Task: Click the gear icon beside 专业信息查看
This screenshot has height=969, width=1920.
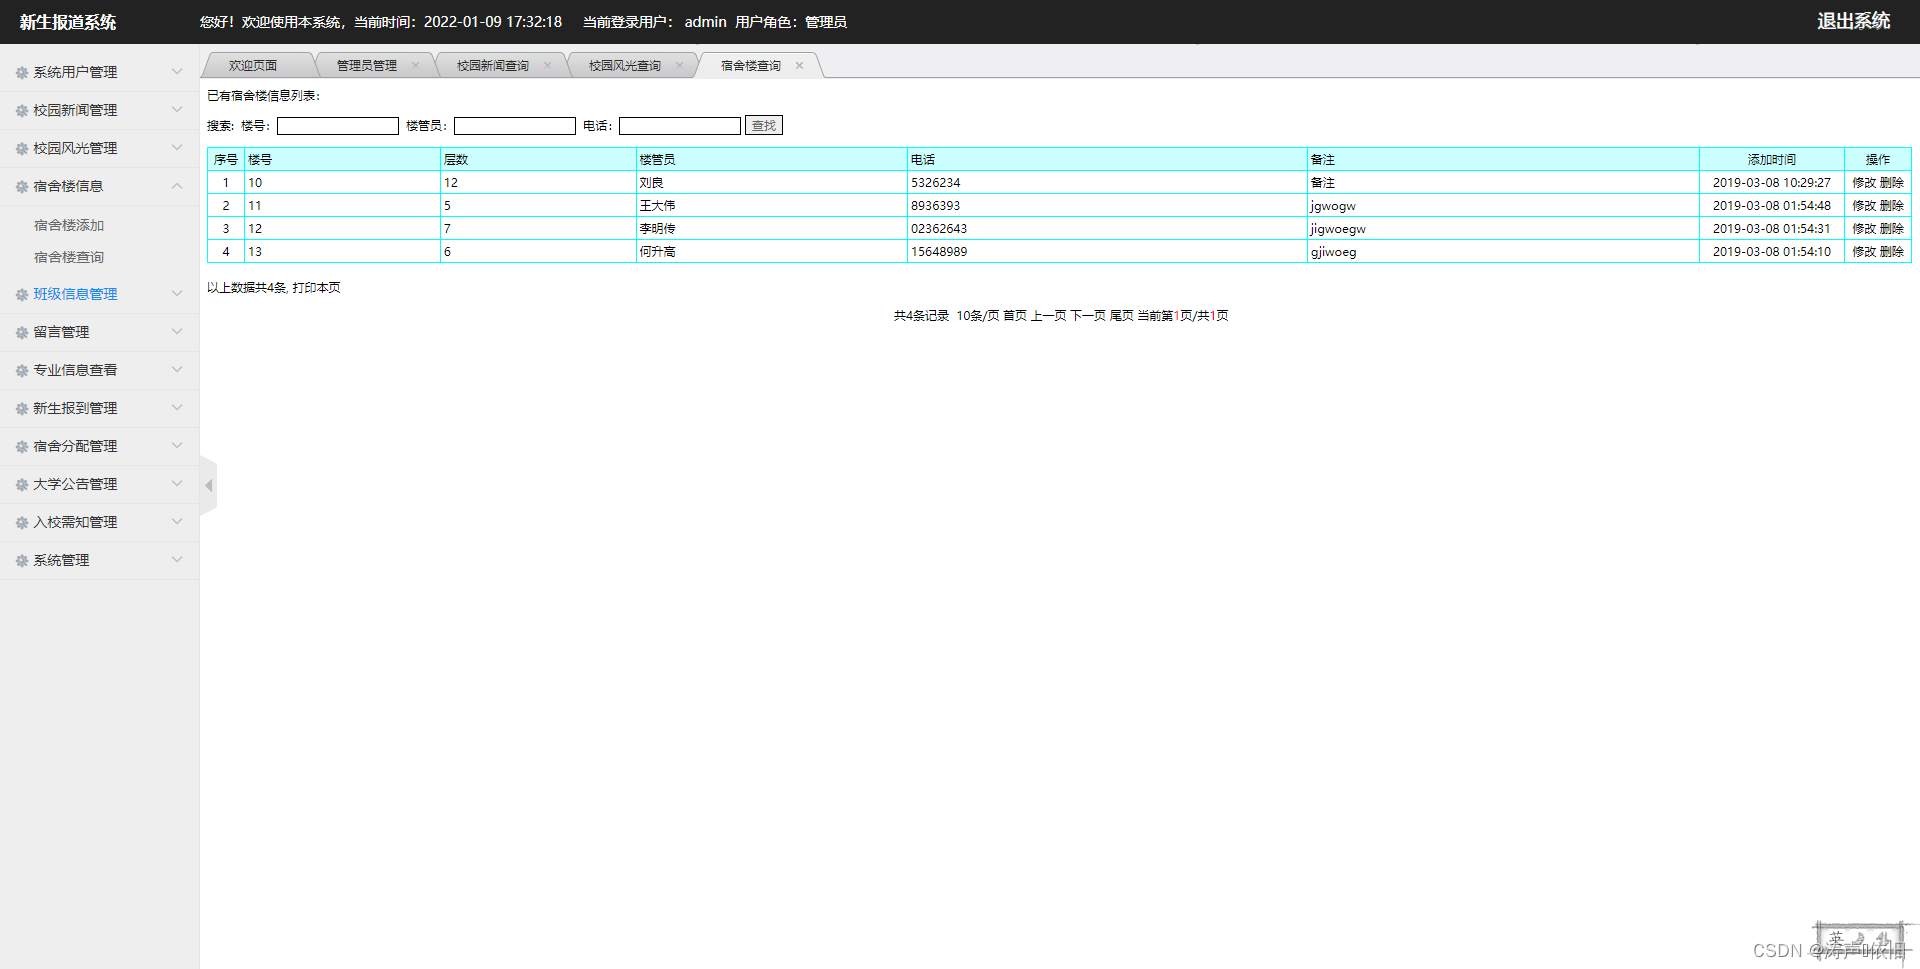Action: pyautogui.click(x=21, y=371)
